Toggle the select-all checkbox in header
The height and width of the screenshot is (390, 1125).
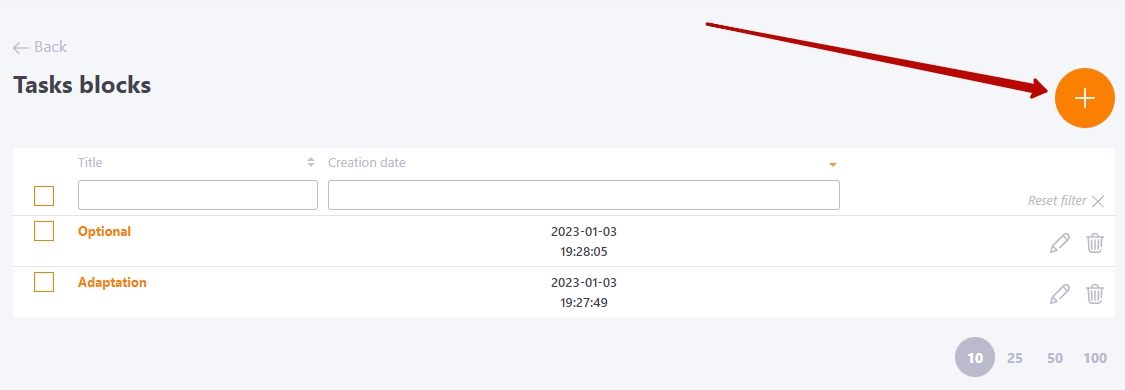(44, 196)
